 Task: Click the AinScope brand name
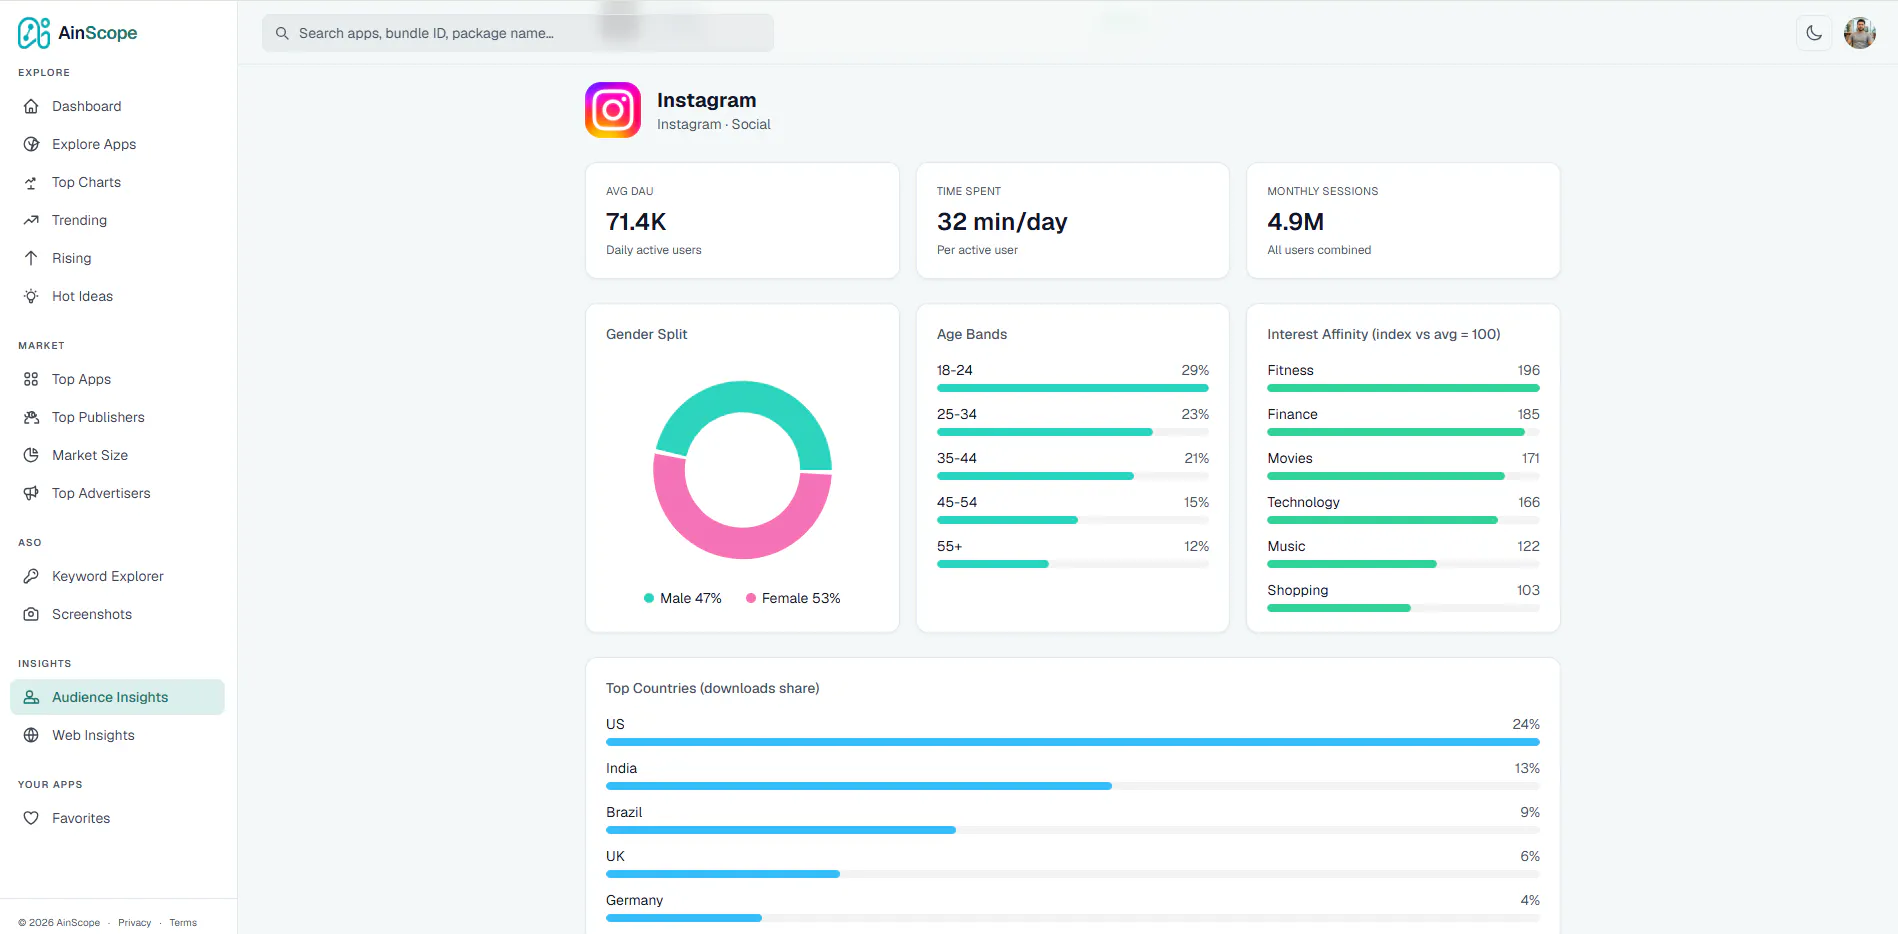tap(98, 33)
